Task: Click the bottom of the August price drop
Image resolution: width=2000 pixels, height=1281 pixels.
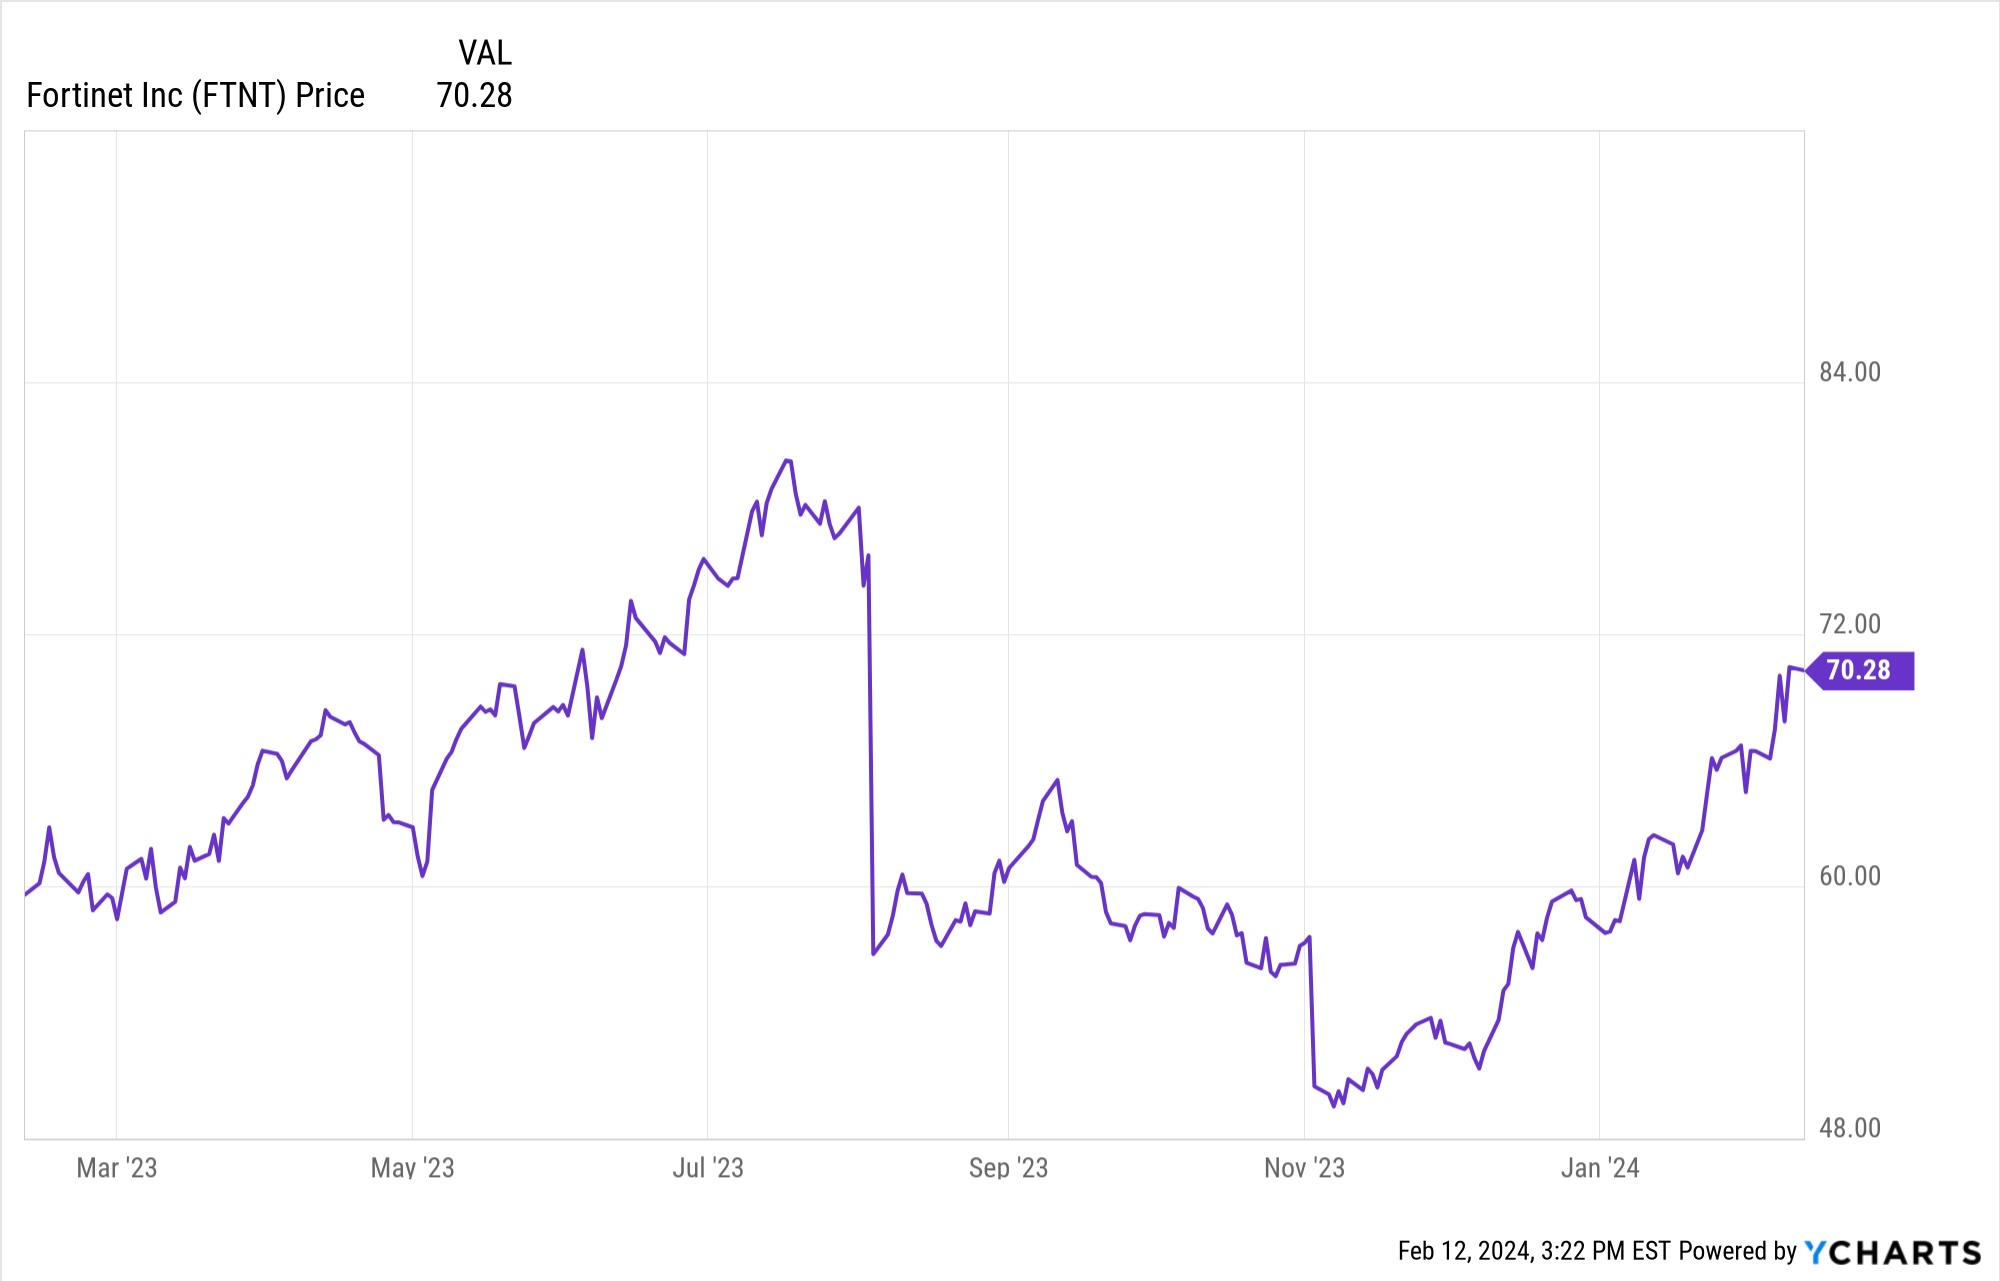Action: [x=873, y=954]
